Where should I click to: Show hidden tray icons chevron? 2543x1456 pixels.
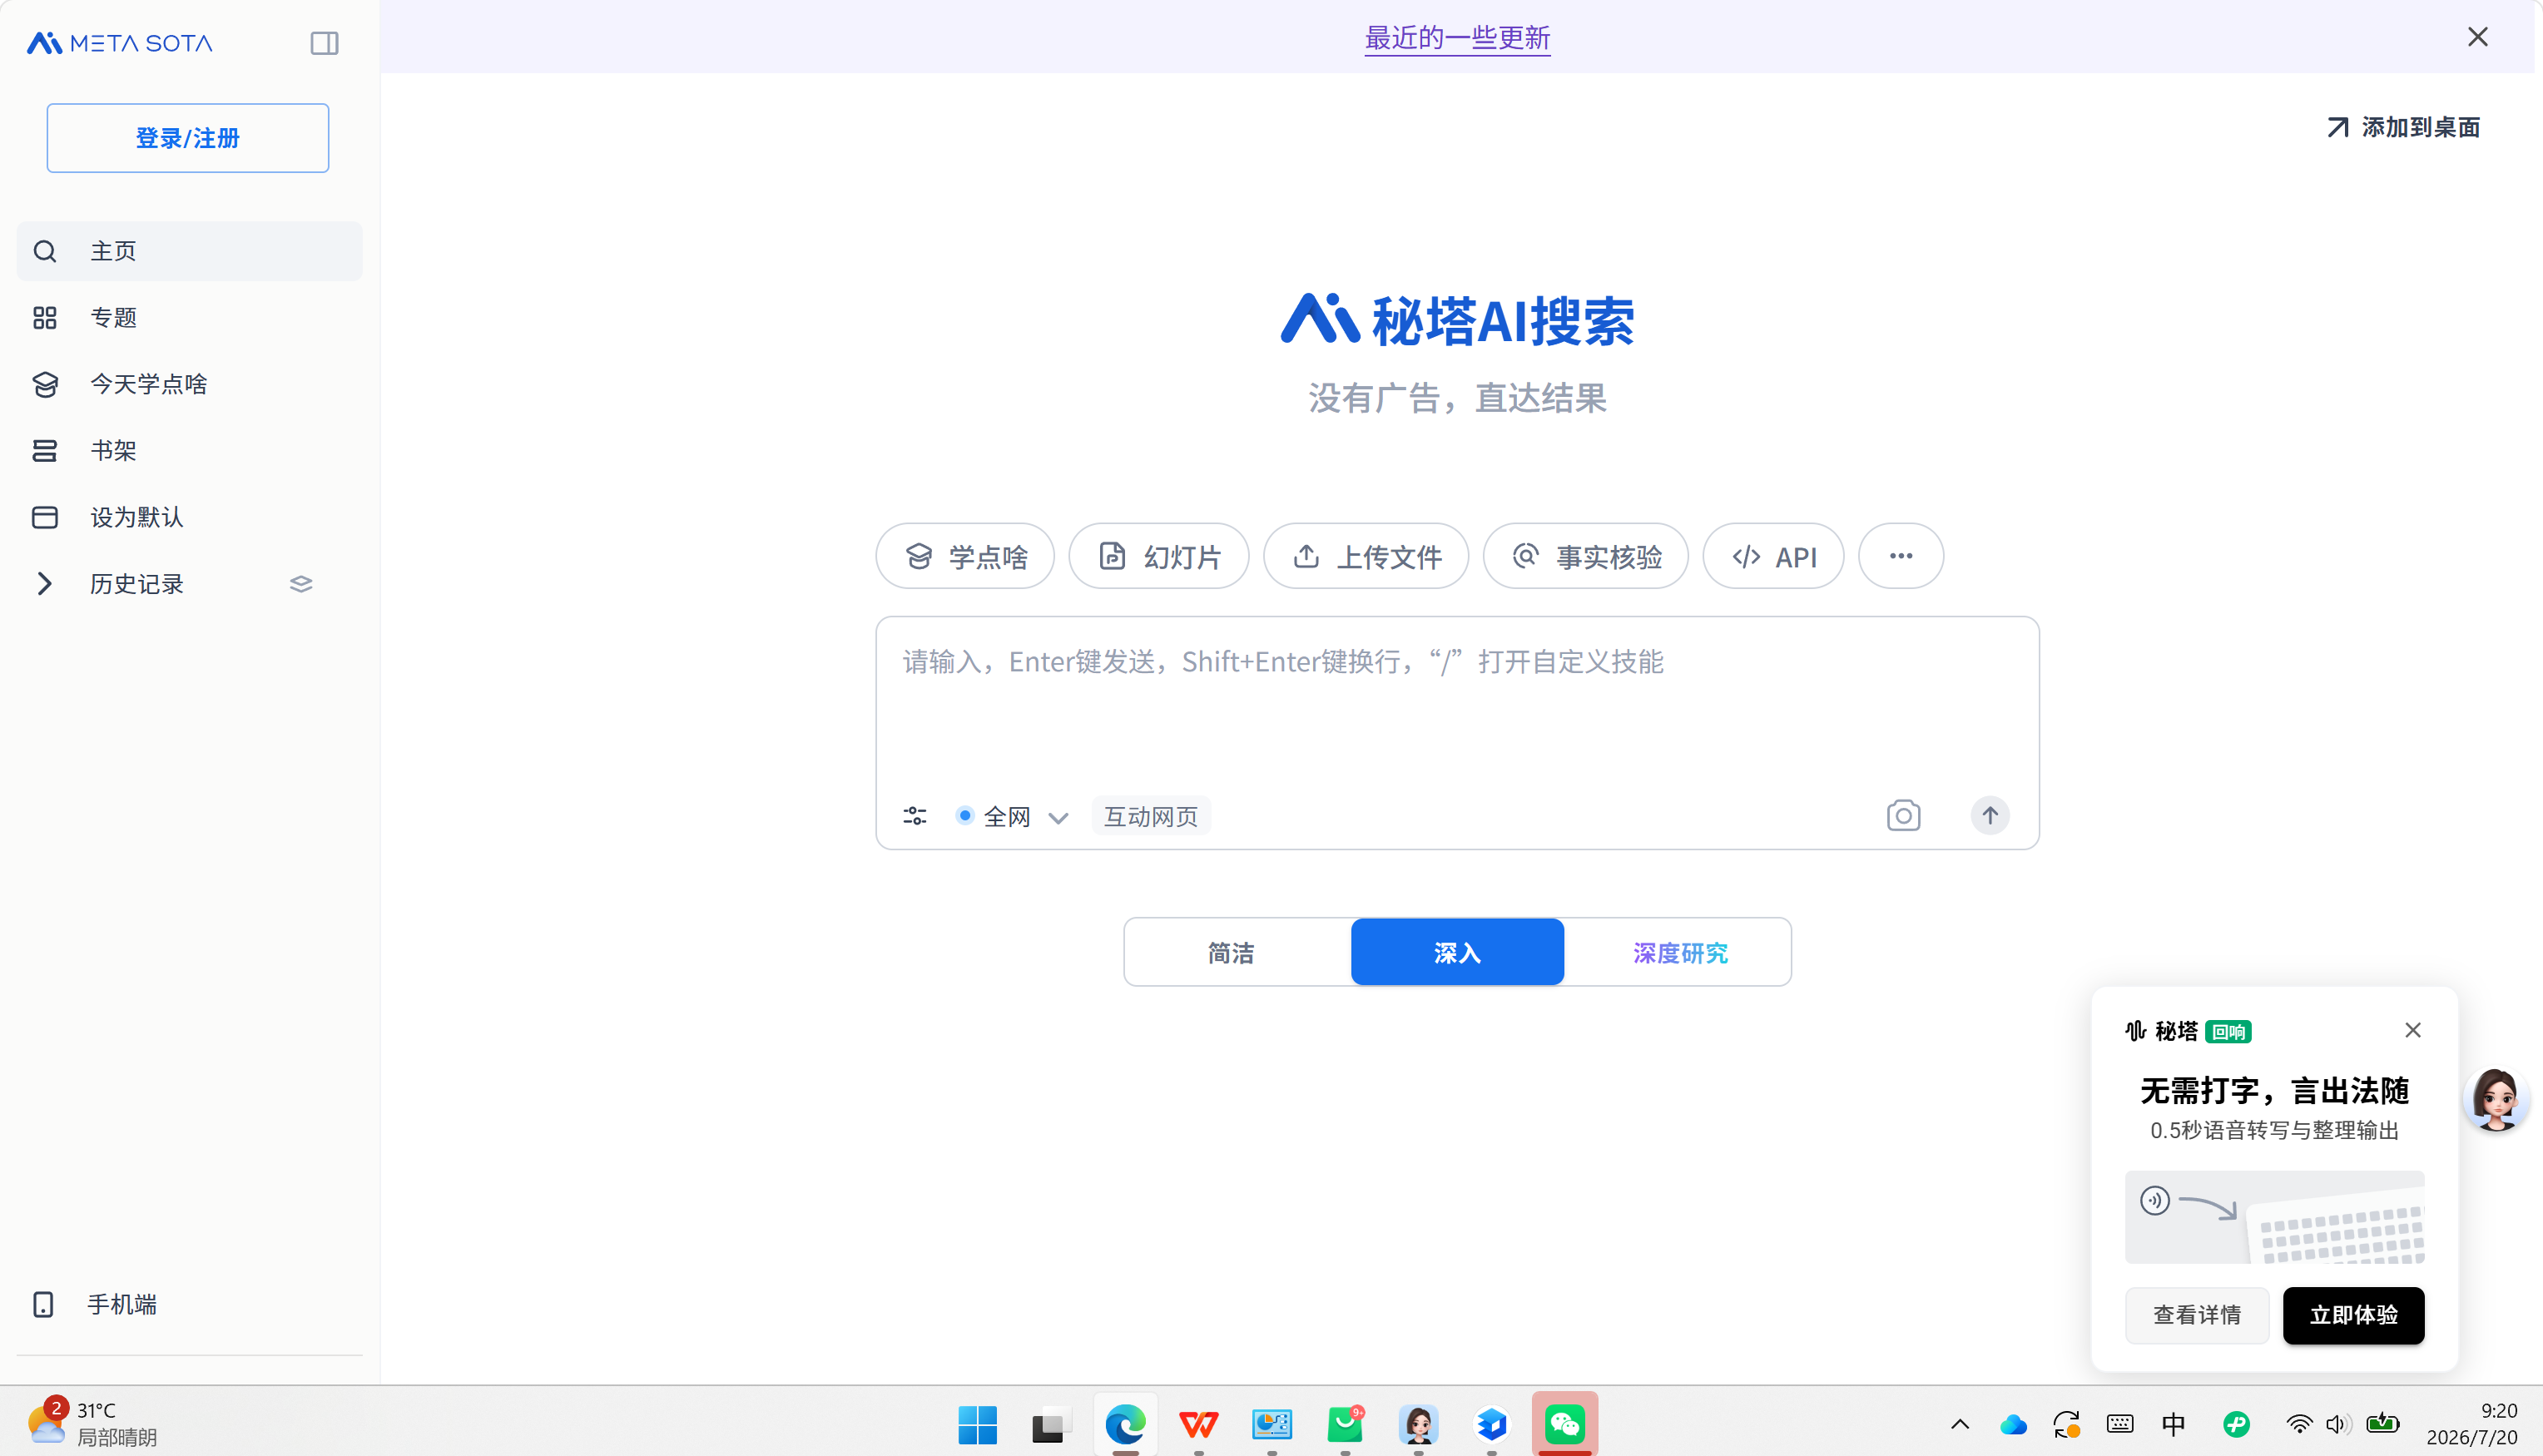click(1960, 1424)
